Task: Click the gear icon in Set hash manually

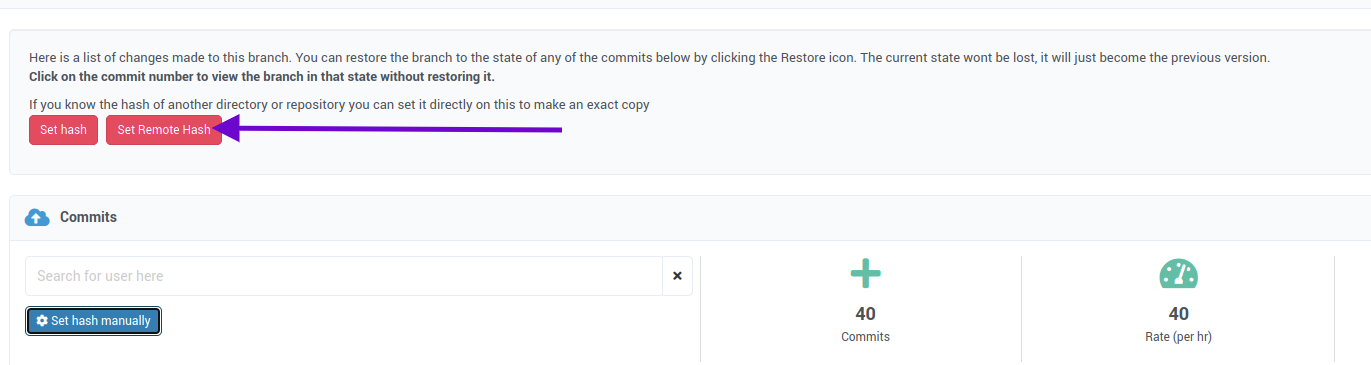Action: click(42, 321)
